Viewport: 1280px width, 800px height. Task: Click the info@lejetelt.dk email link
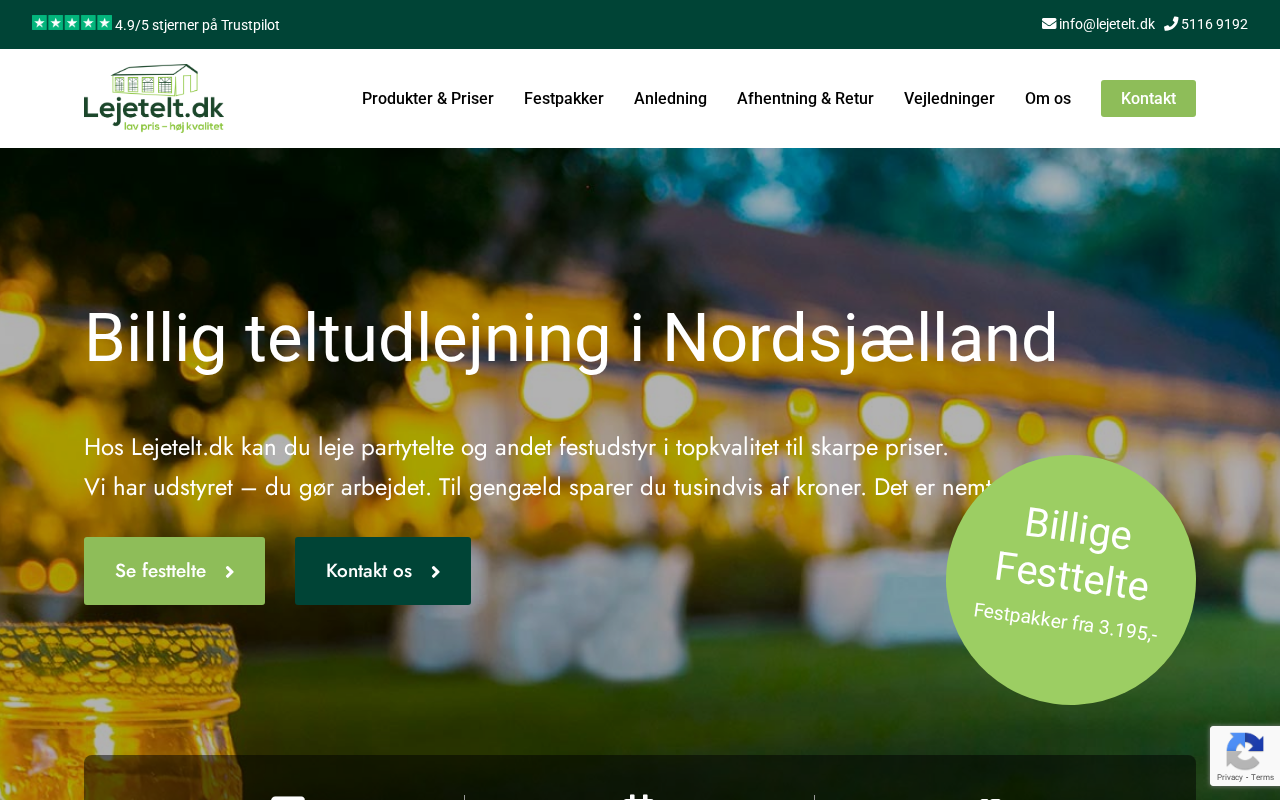(1107, 24)
